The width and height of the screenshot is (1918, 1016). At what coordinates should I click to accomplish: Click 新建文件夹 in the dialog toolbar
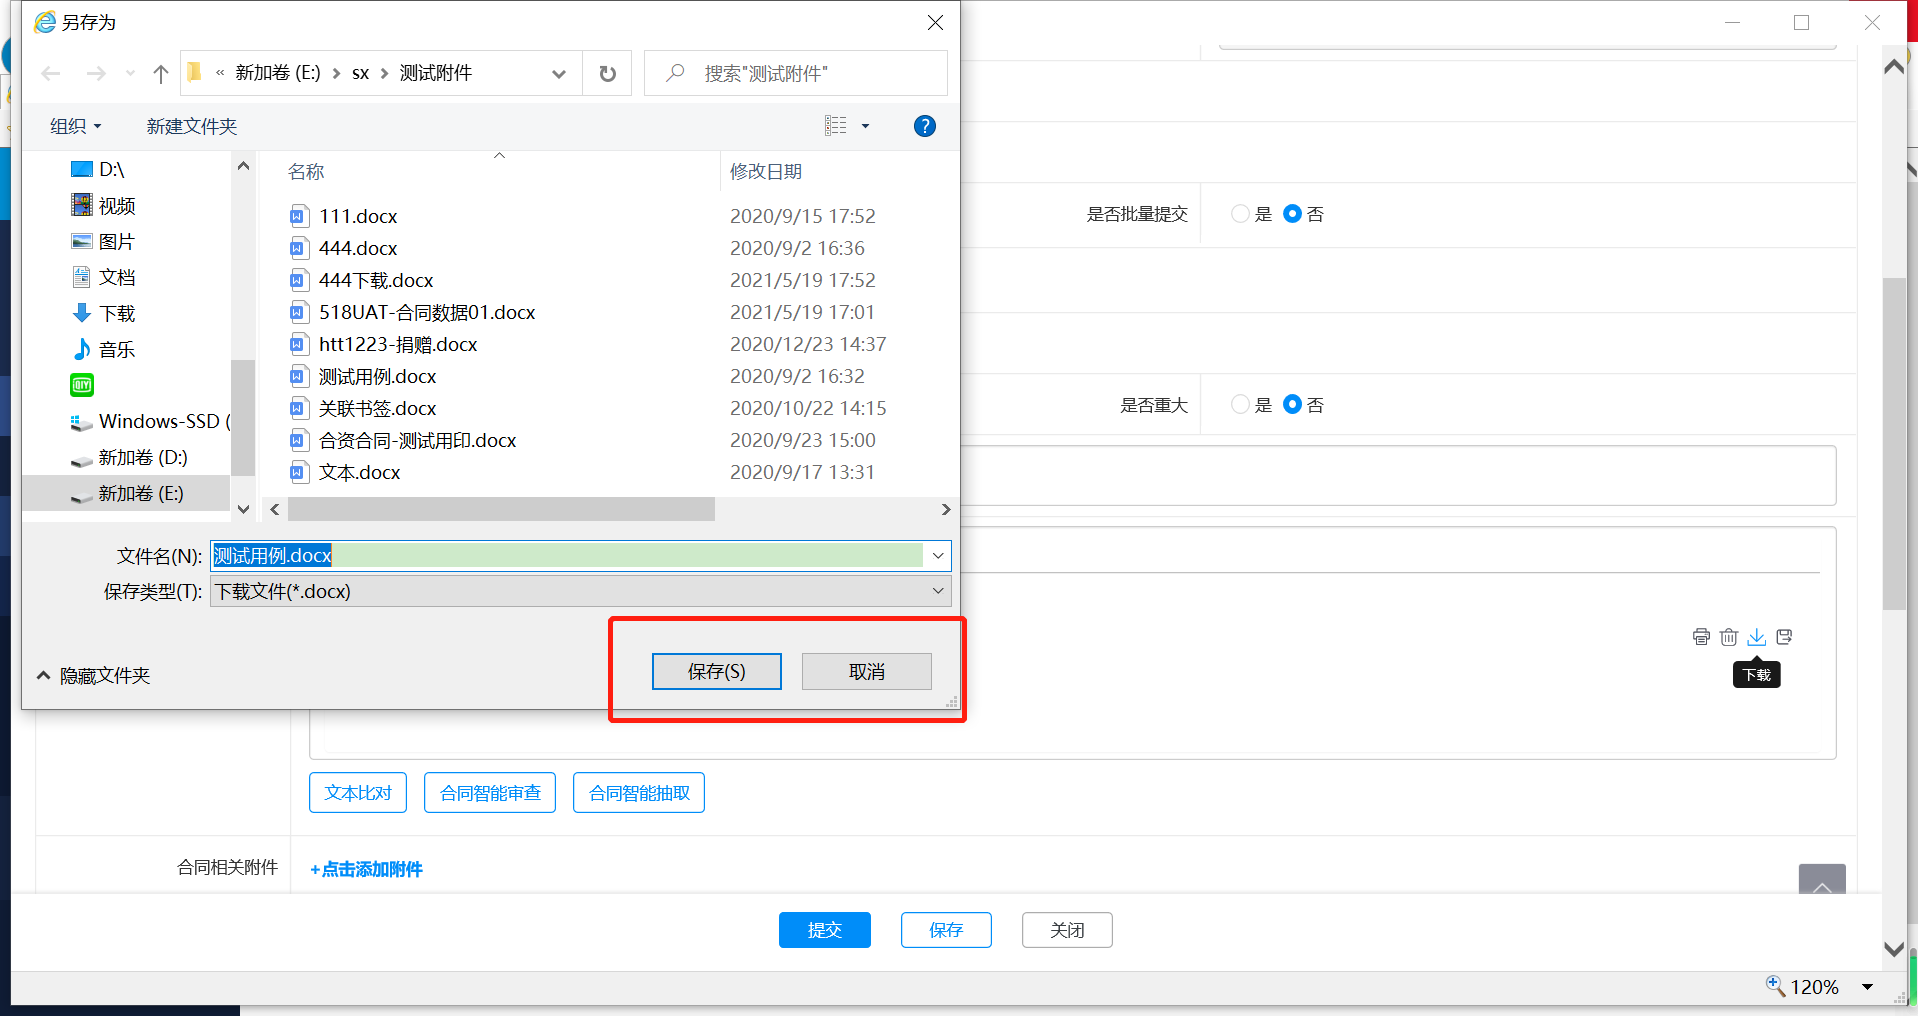(x=191, y=127)
